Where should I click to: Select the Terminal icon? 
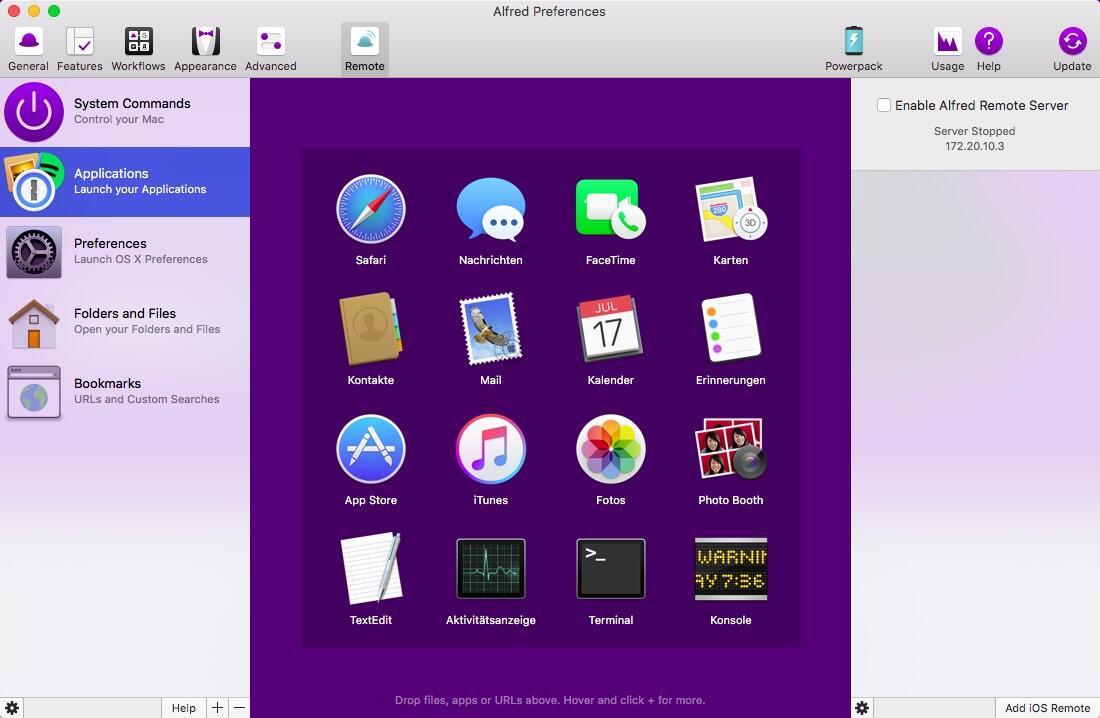point(610,569)
